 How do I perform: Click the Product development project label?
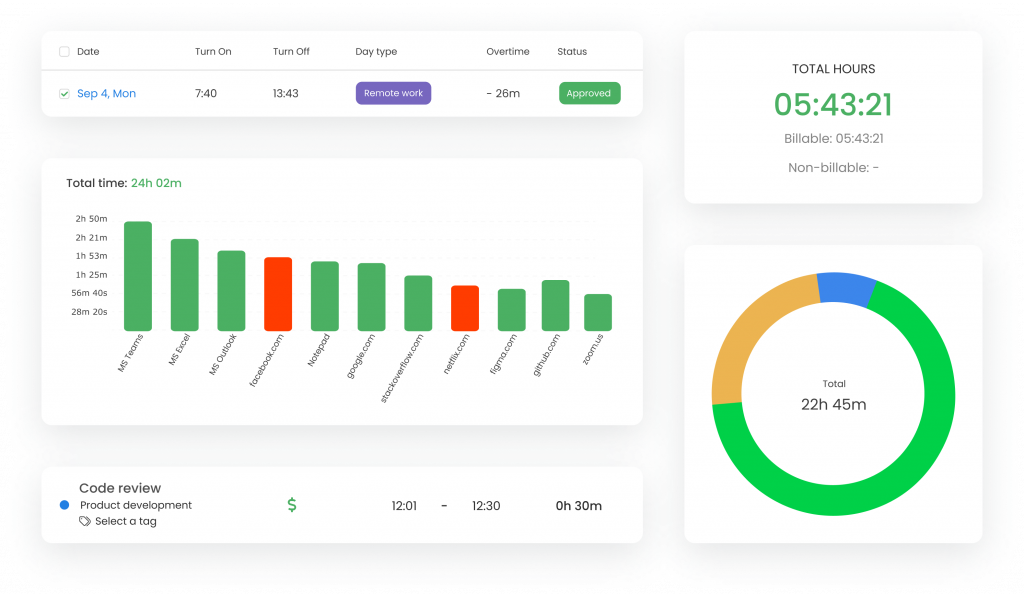pos(136,505)
